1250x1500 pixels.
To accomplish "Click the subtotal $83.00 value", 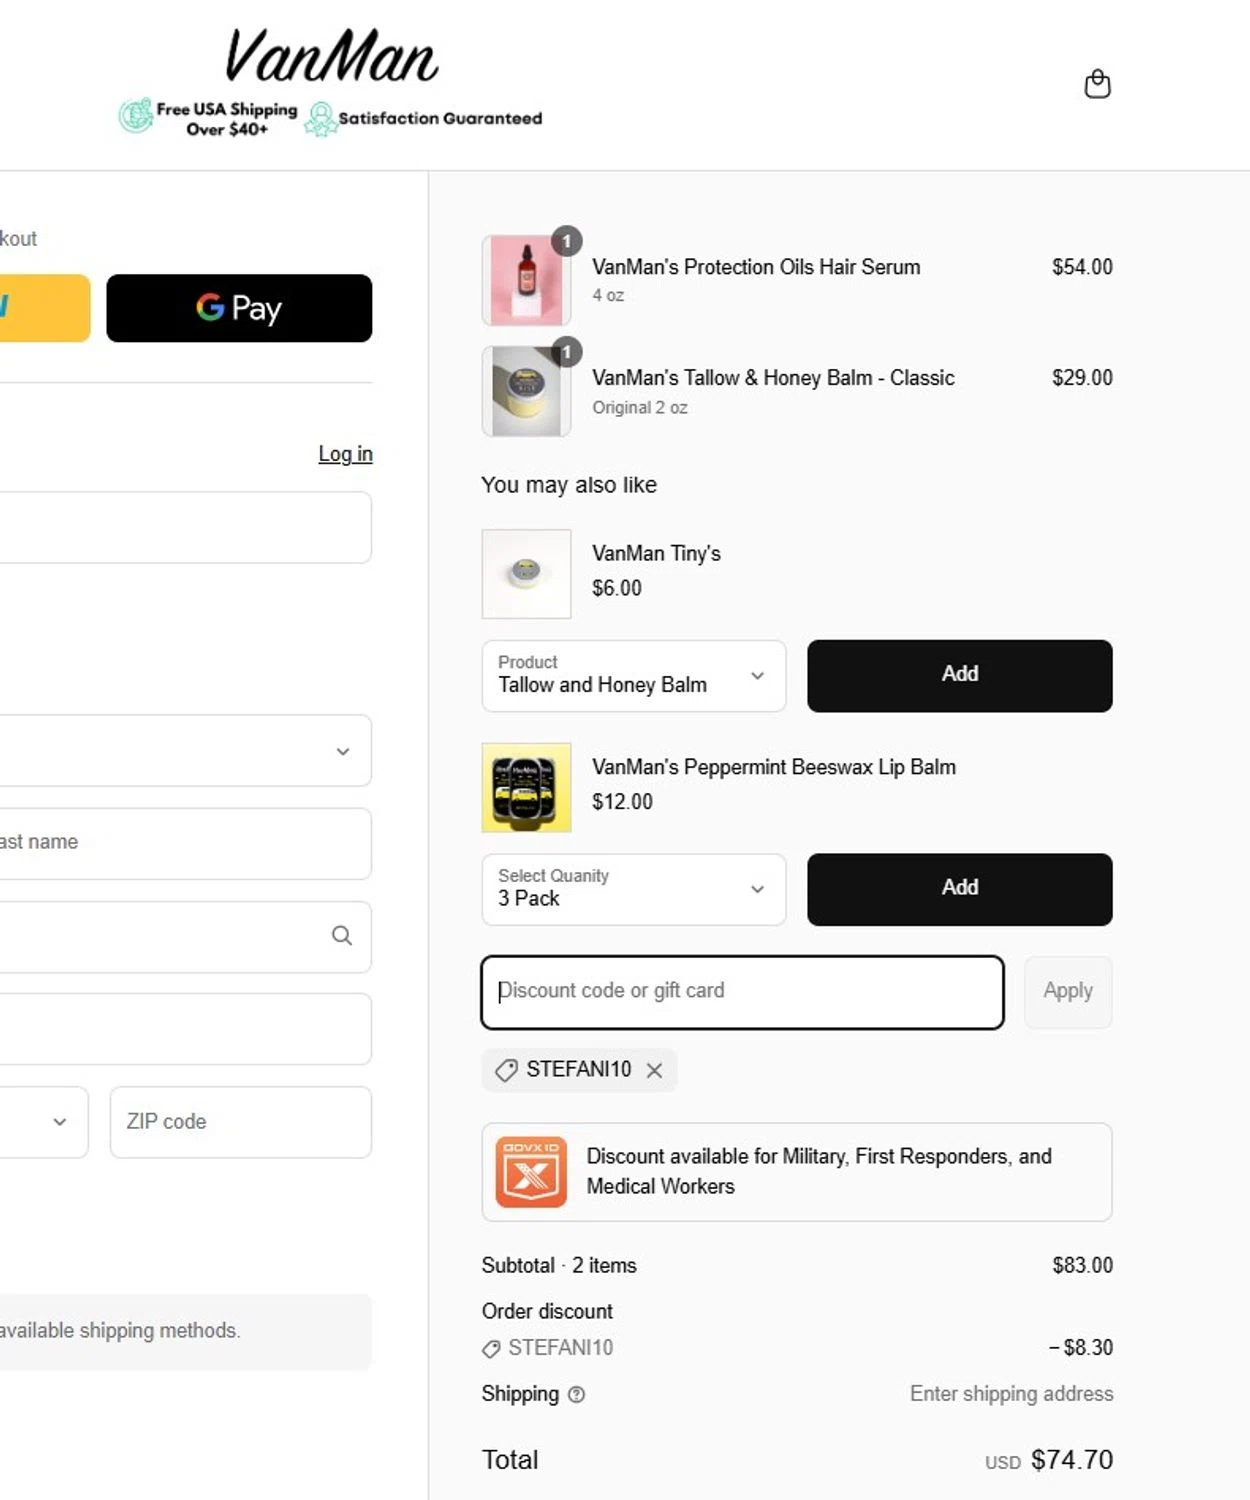I will (x=1082, y=1265).
